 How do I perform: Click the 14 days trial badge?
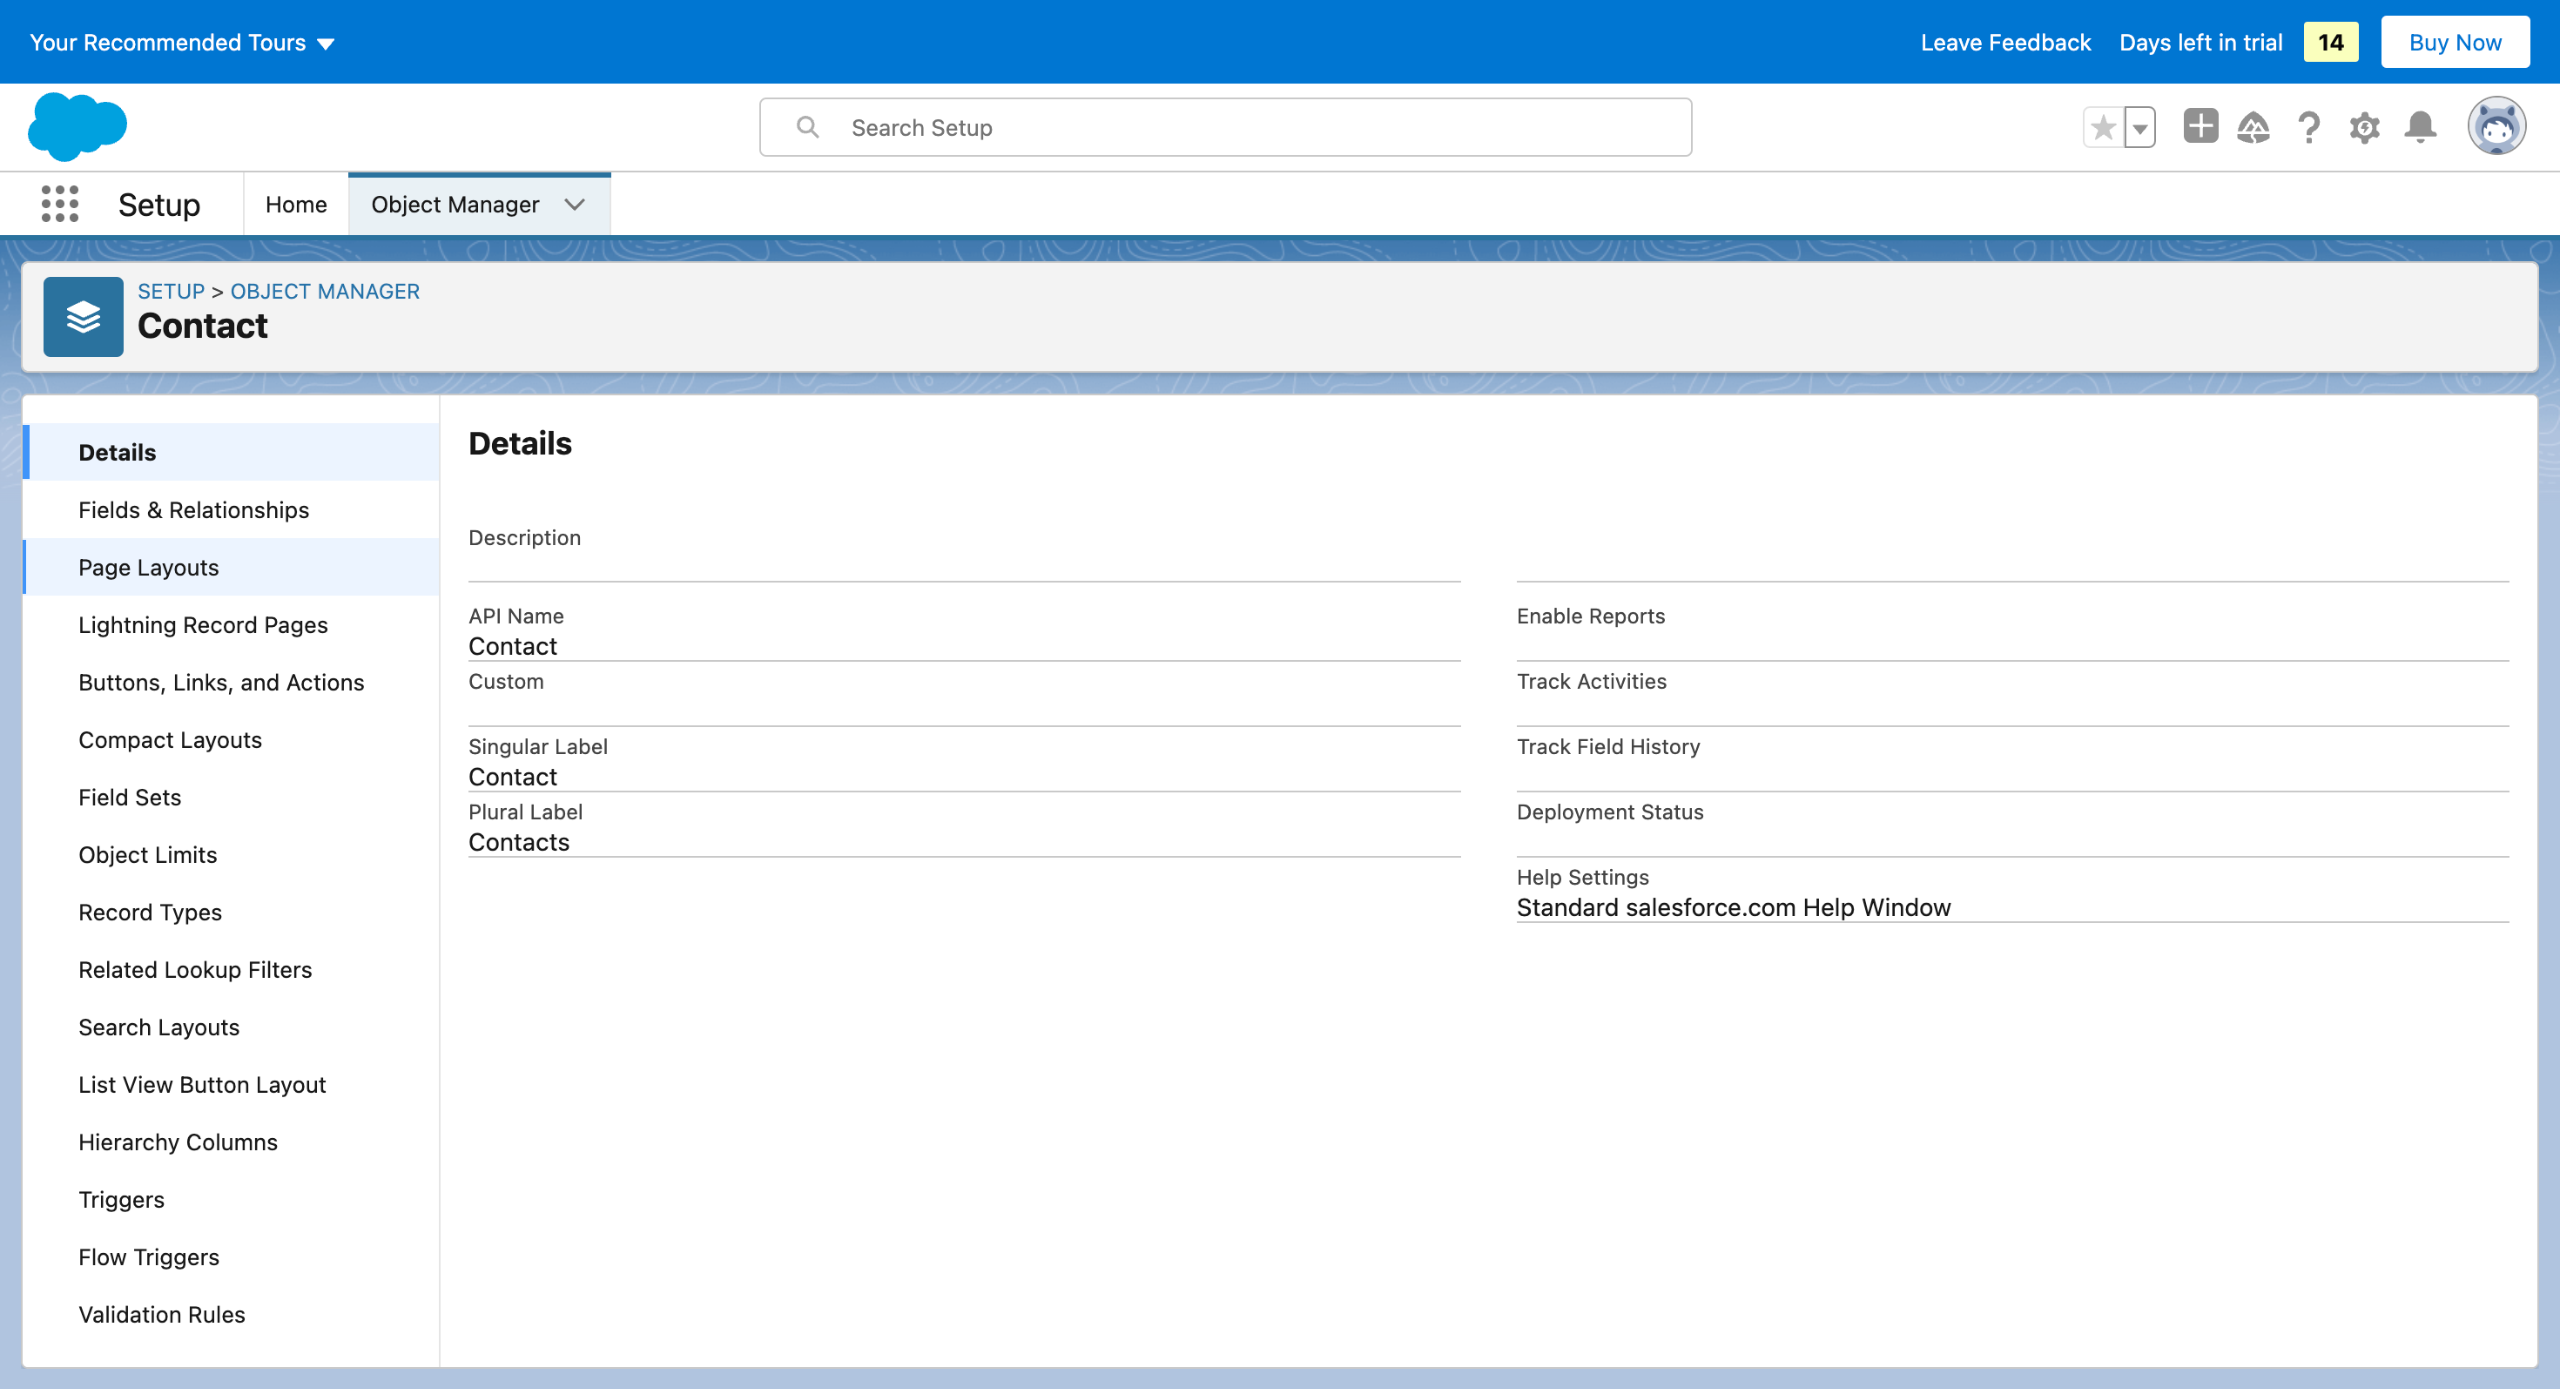click(2331, 42)
